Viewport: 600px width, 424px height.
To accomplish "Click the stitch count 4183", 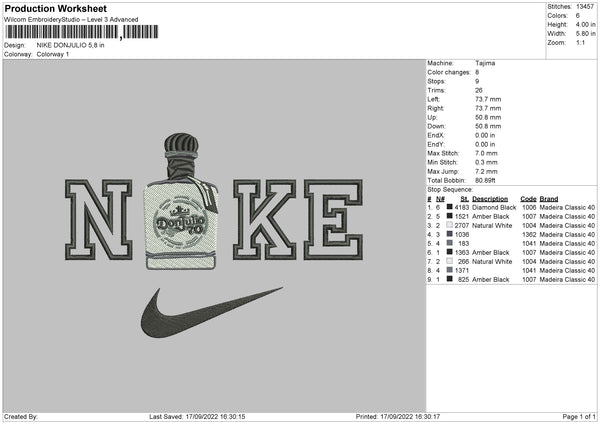I will [x=461, y=207].
